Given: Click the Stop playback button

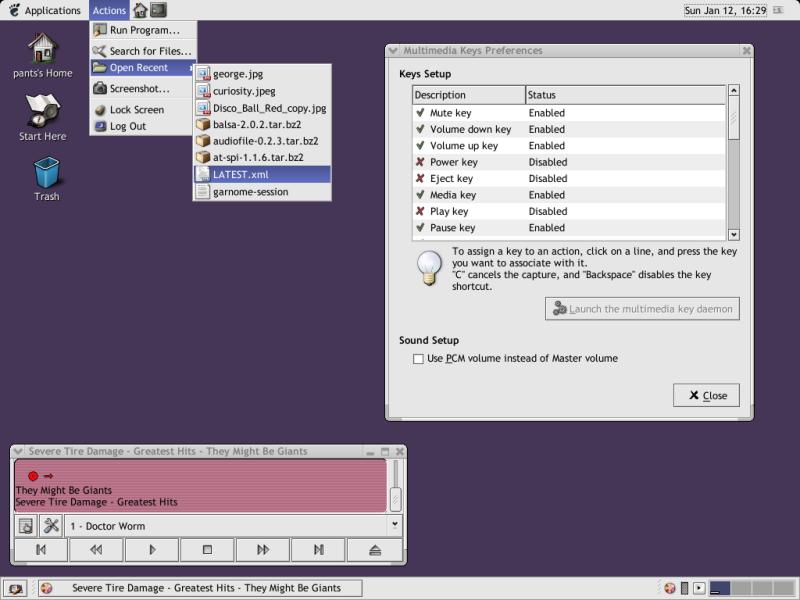Looking at the screenshot, I should (x=207, y=549).
